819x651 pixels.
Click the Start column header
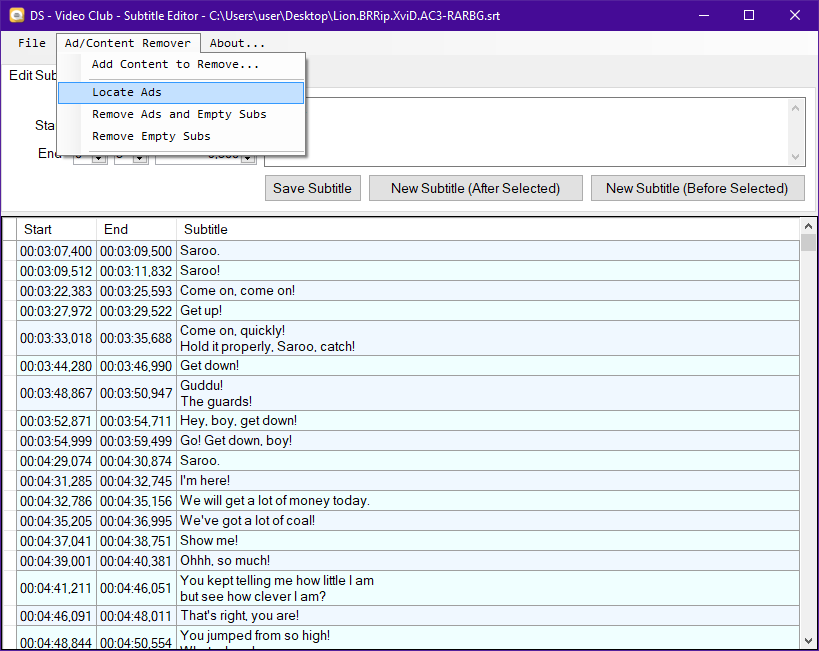coord(56,229)
